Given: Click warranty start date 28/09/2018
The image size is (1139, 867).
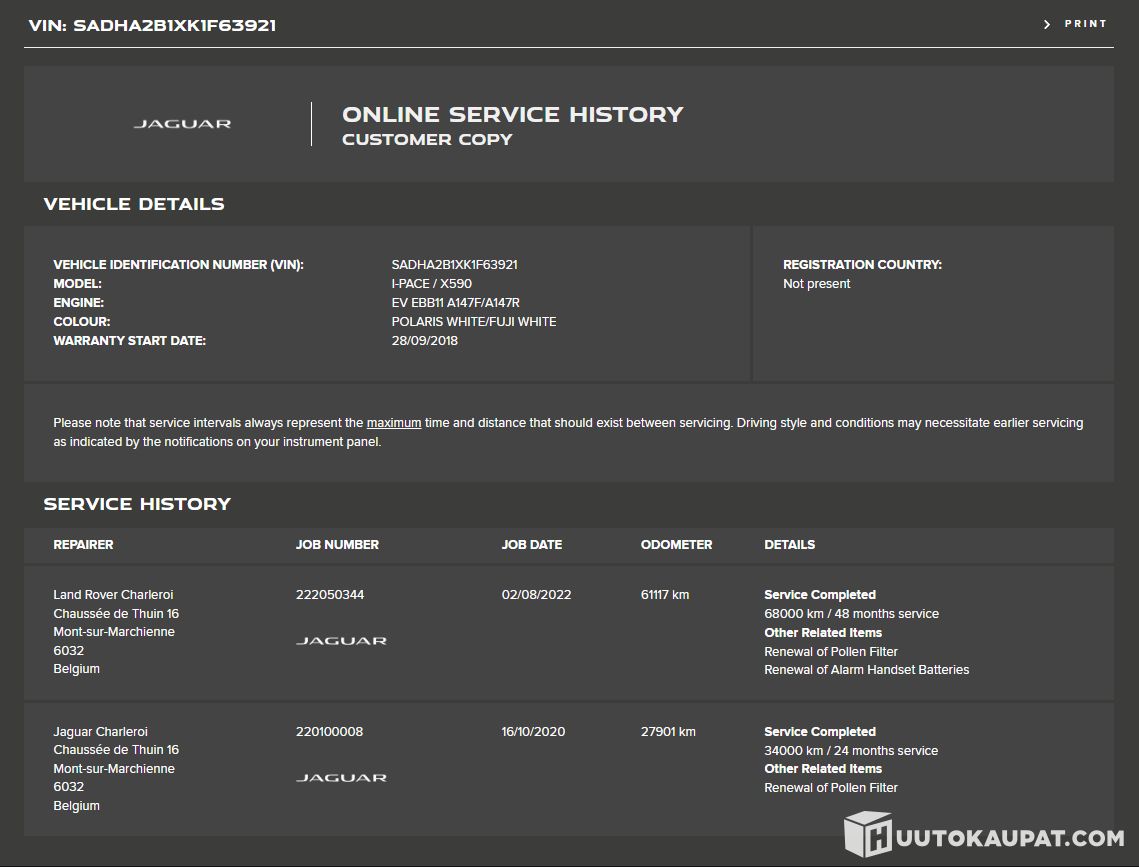Looking at the screenshot, I should coord(424,341).
